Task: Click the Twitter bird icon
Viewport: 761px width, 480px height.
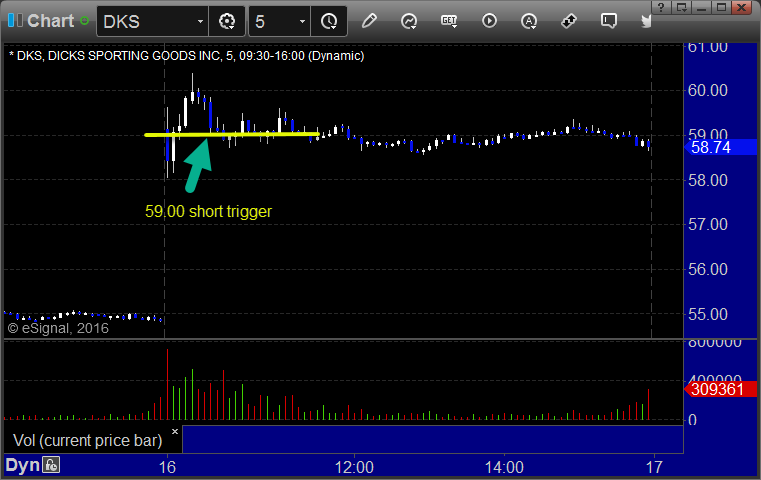Action: click(646, 21)
